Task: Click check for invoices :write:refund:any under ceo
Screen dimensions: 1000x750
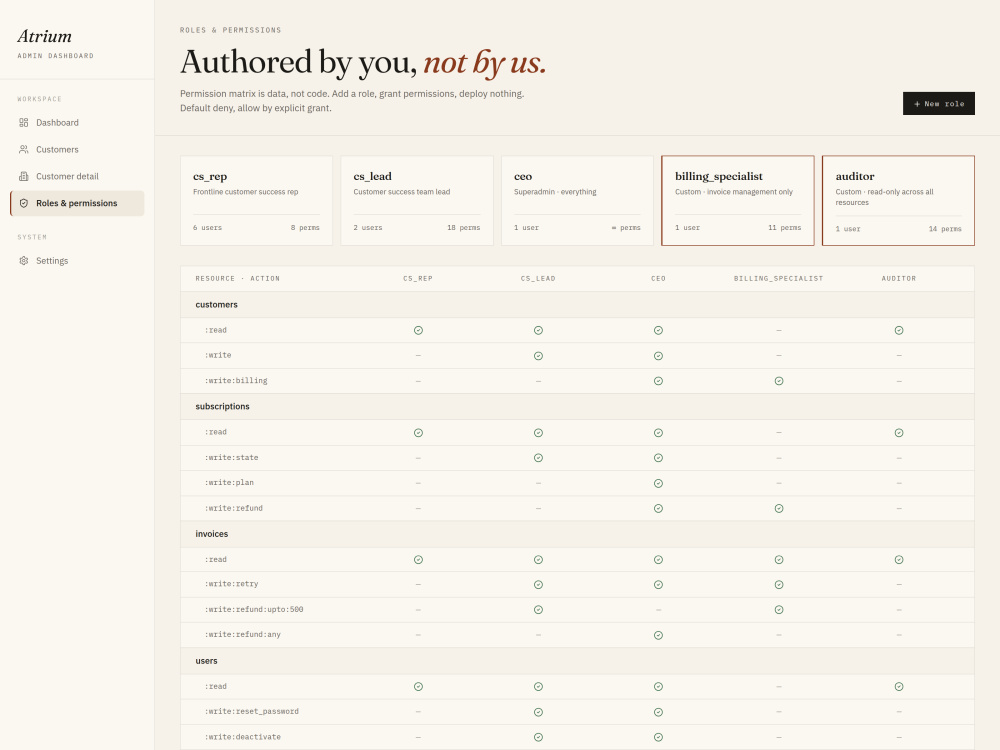Action: coord(658,635)
